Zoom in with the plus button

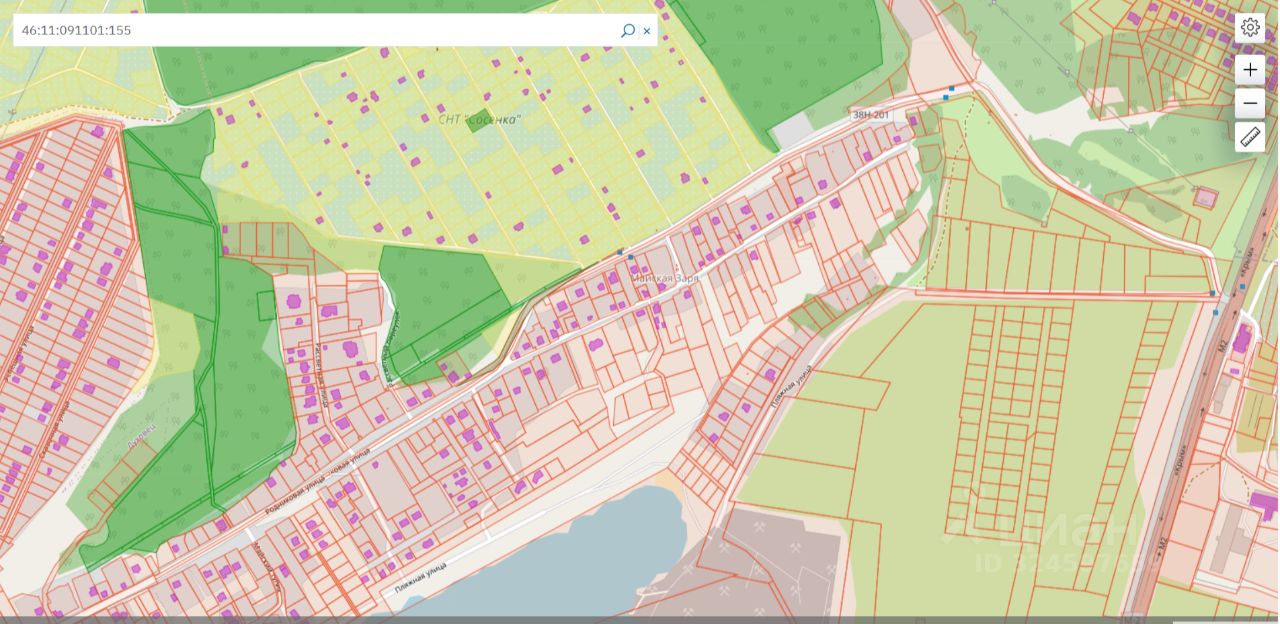(1250, 69)
